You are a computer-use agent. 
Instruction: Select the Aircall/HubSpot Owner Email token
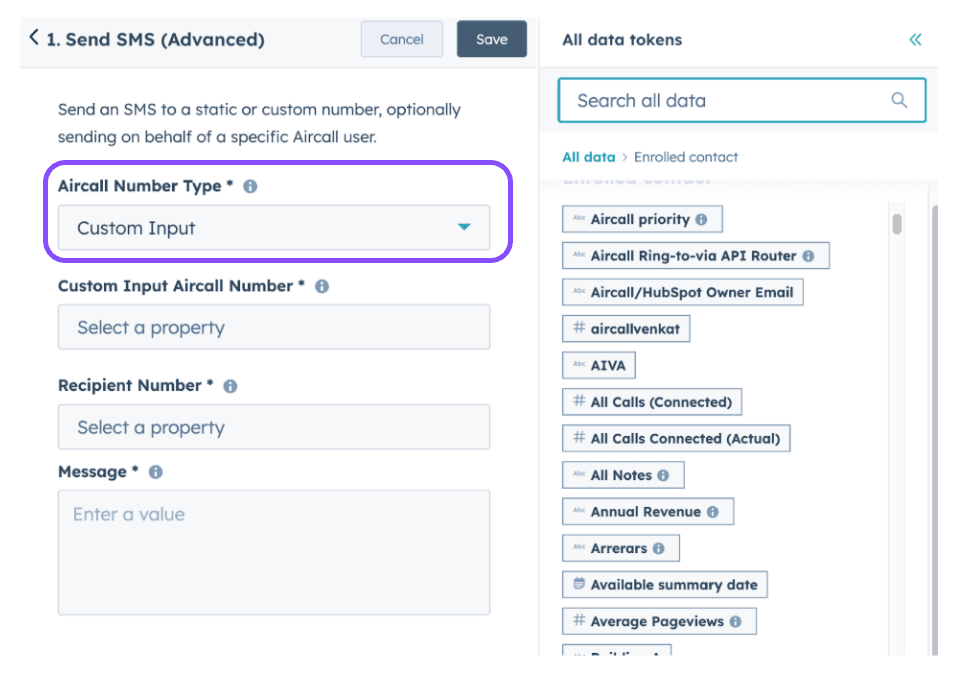[685, 292]
